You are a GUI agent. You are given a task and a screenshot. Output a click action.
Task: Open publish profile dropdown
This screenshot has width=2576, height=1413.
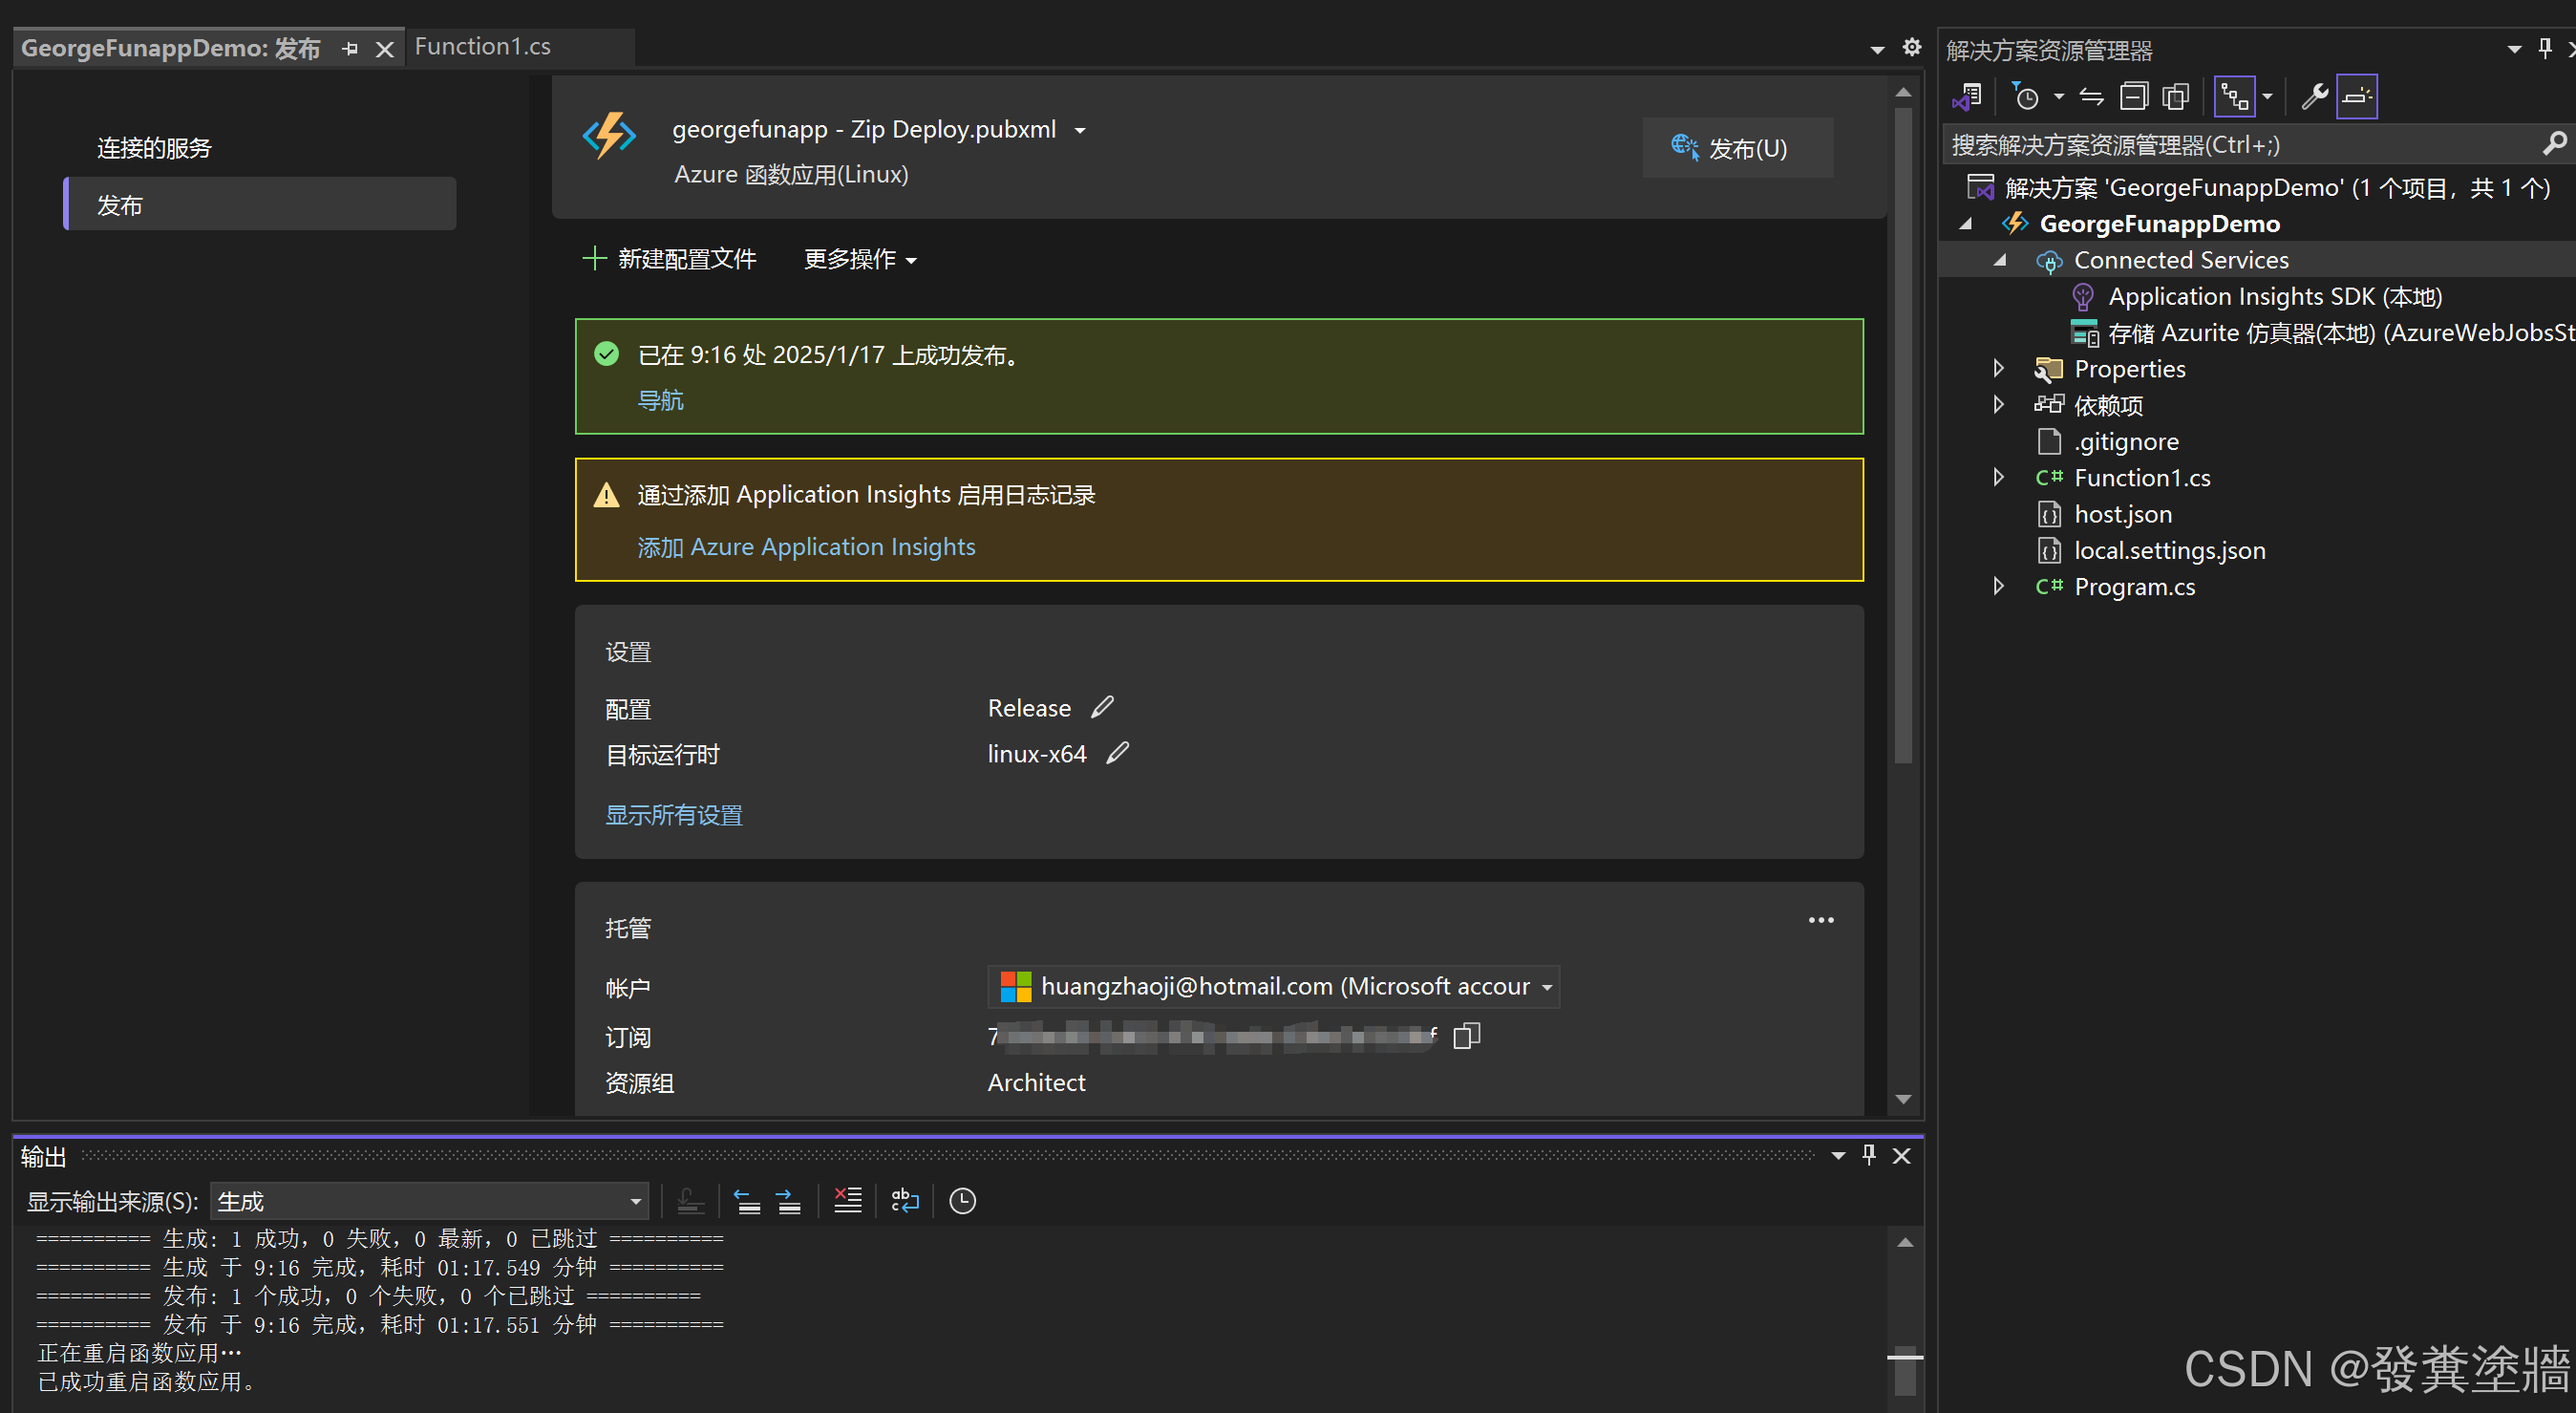pyautogui.click(x=1080, y=131)
